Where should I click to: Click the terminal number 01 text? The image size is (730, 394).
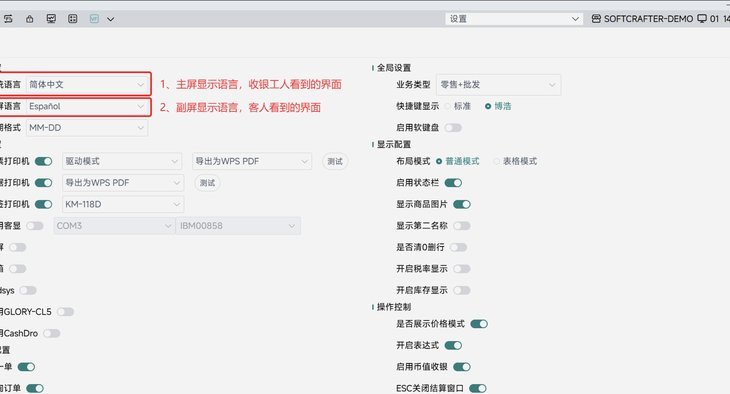715,19
